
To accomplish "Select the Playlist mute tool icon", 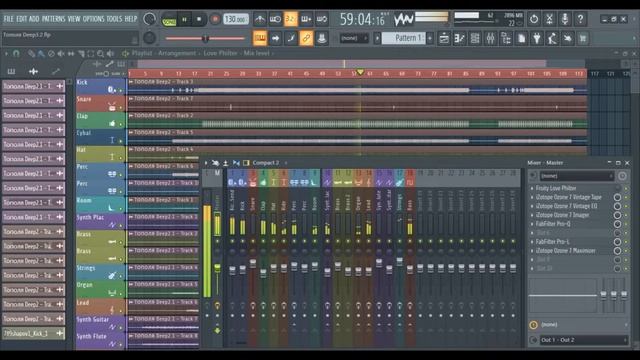I will [x=61, y=53].
